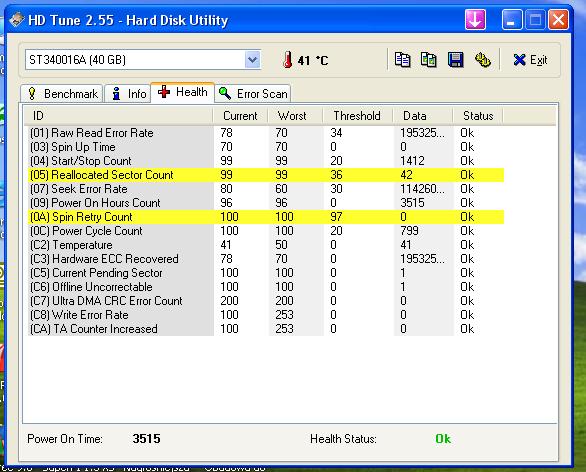Click the copy screenshot icon
Screen dimensions: 586x472
429,60
